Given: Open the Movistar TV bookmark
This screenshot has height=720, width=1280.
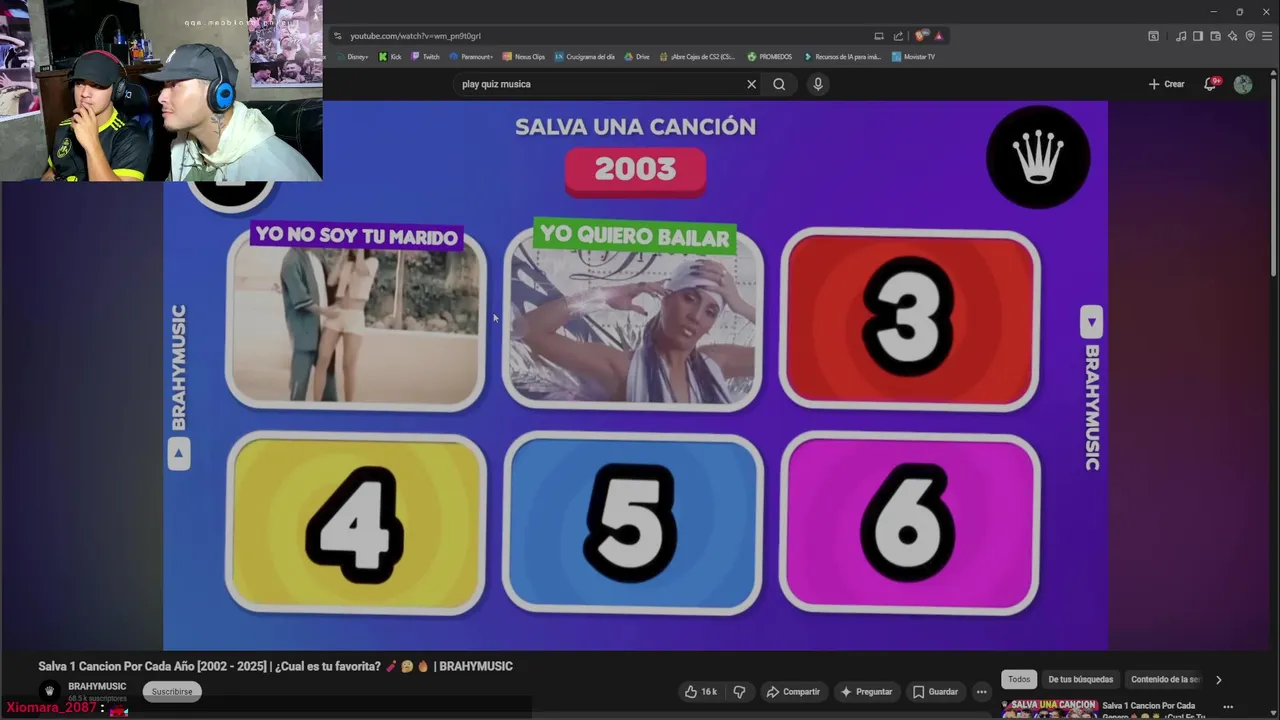Looking at the screenshot, I should [x=913, y=57].
